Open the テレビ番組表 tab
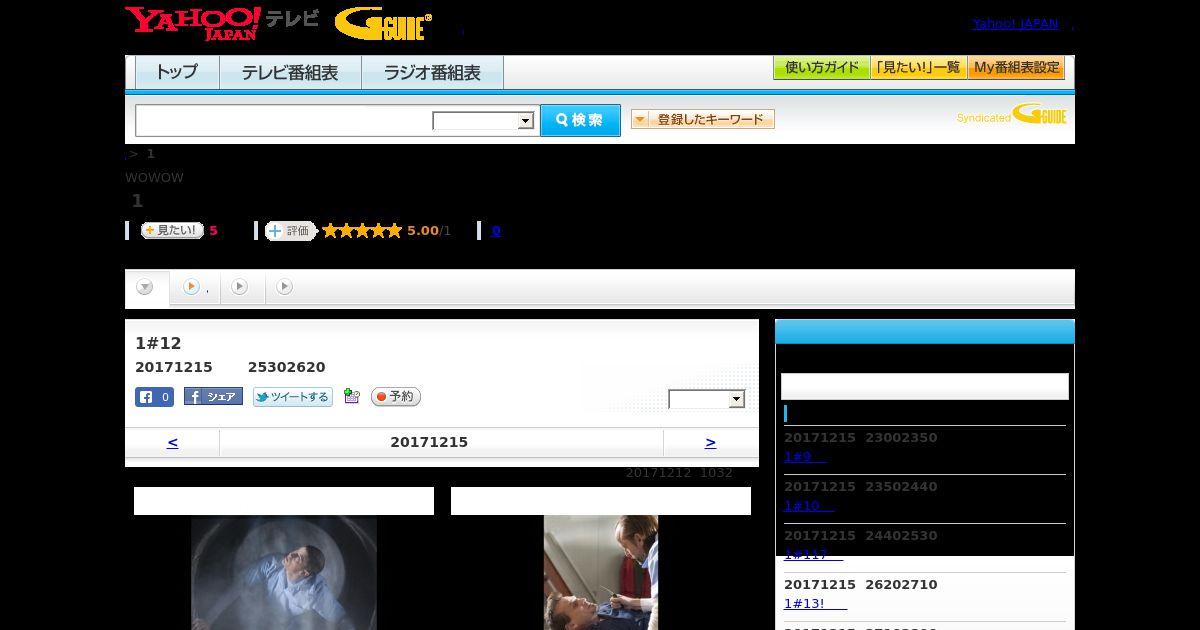This screenshot has height=630, width=1200. pos(290,73)
